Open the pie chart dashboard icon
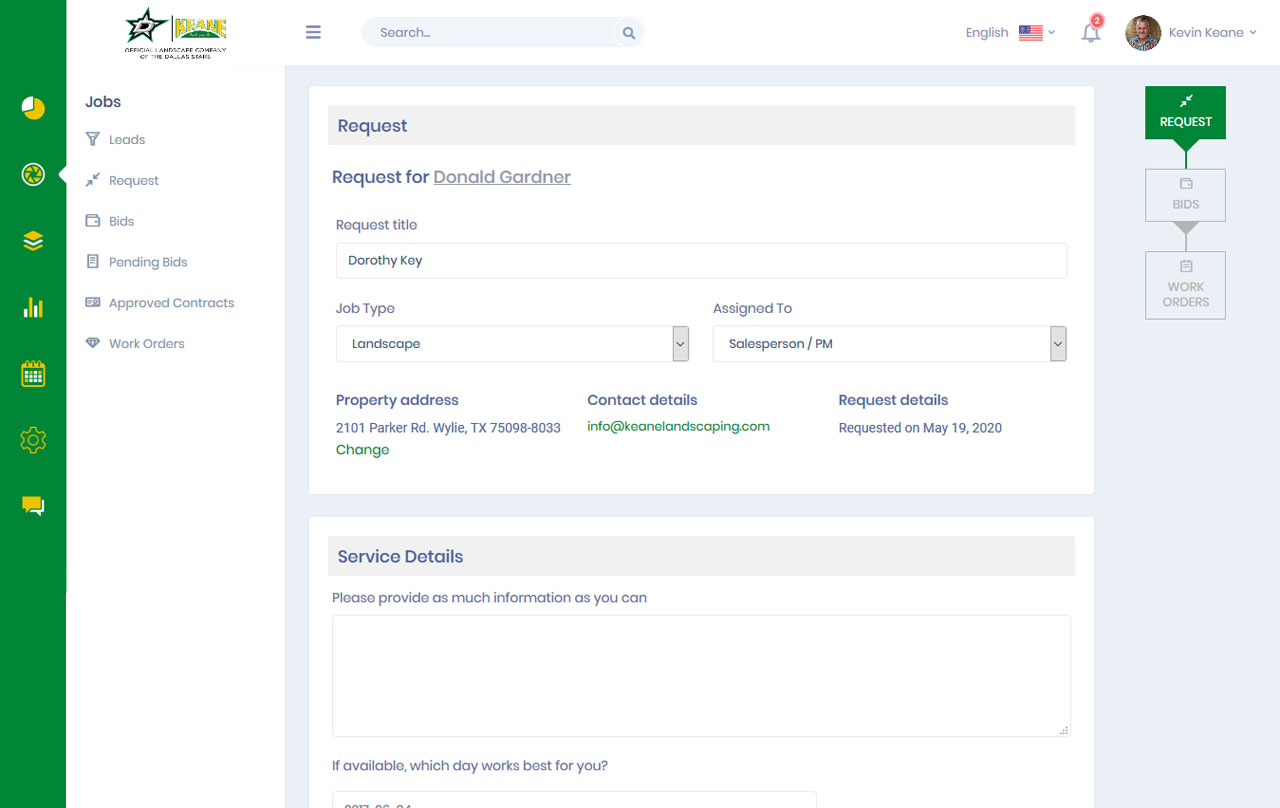Viewport: 1280px width, 808px height. click(33, 108)
